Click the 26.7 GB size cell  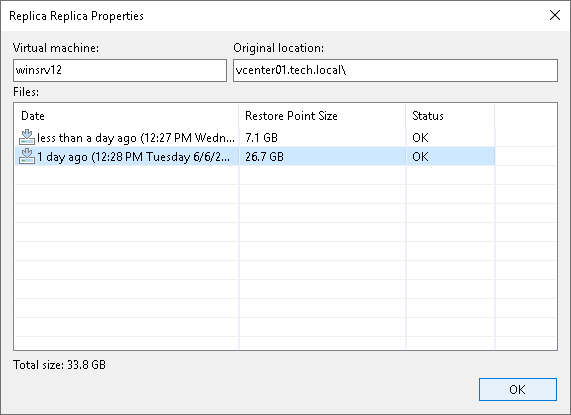click(x=264, y=157)
